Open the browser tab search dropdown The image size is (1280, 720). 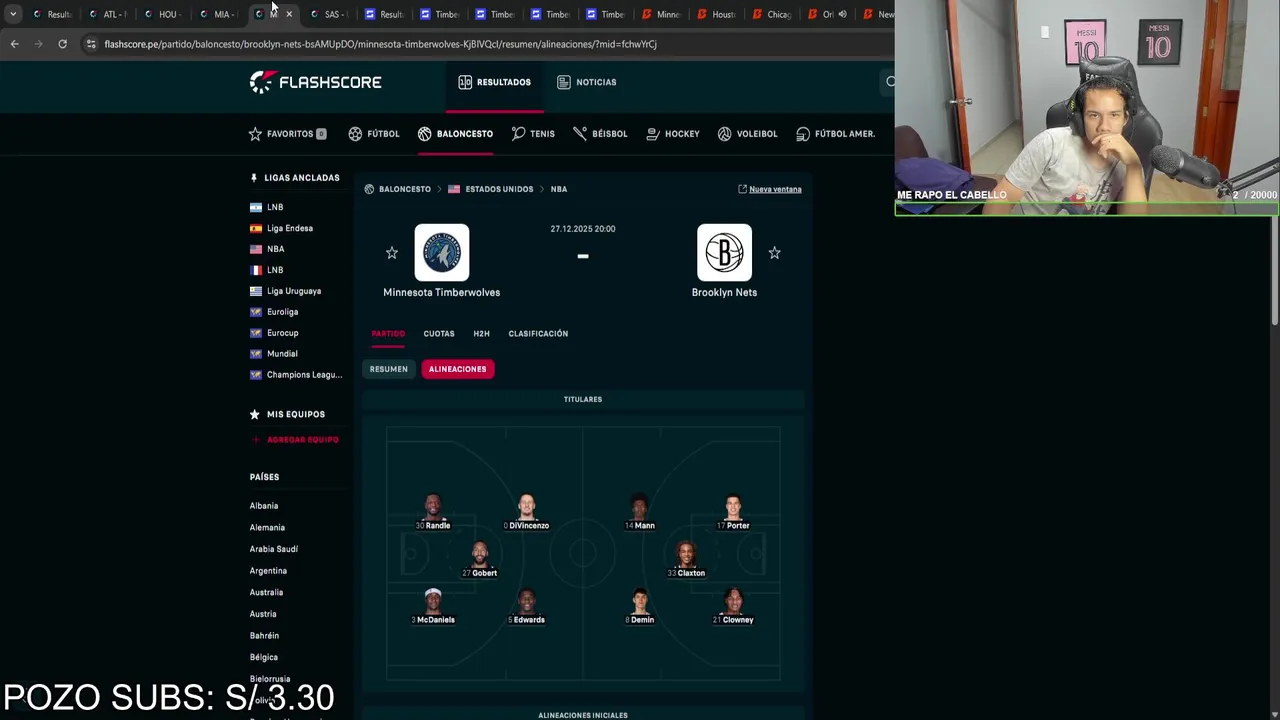12,14
